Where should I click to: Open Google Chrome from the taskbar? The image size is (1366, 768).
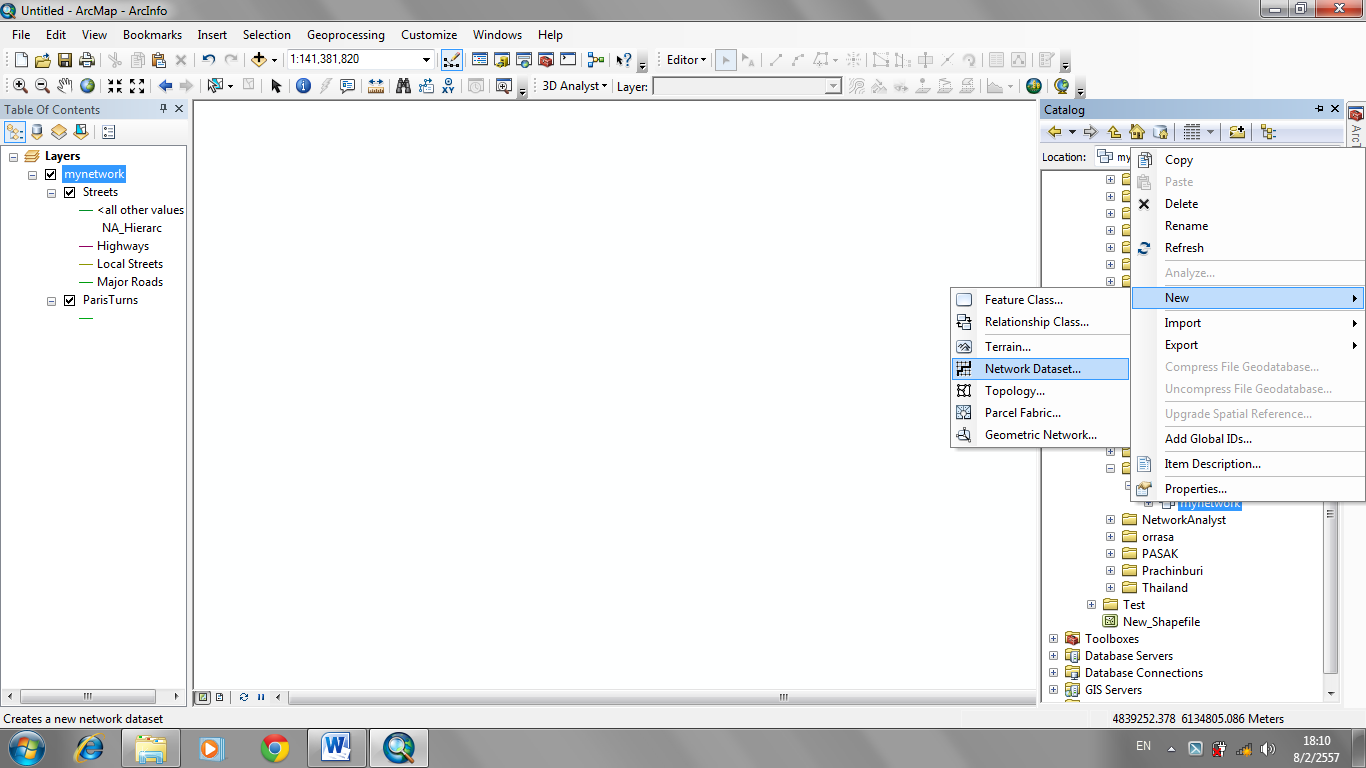[x=275, y=747]
